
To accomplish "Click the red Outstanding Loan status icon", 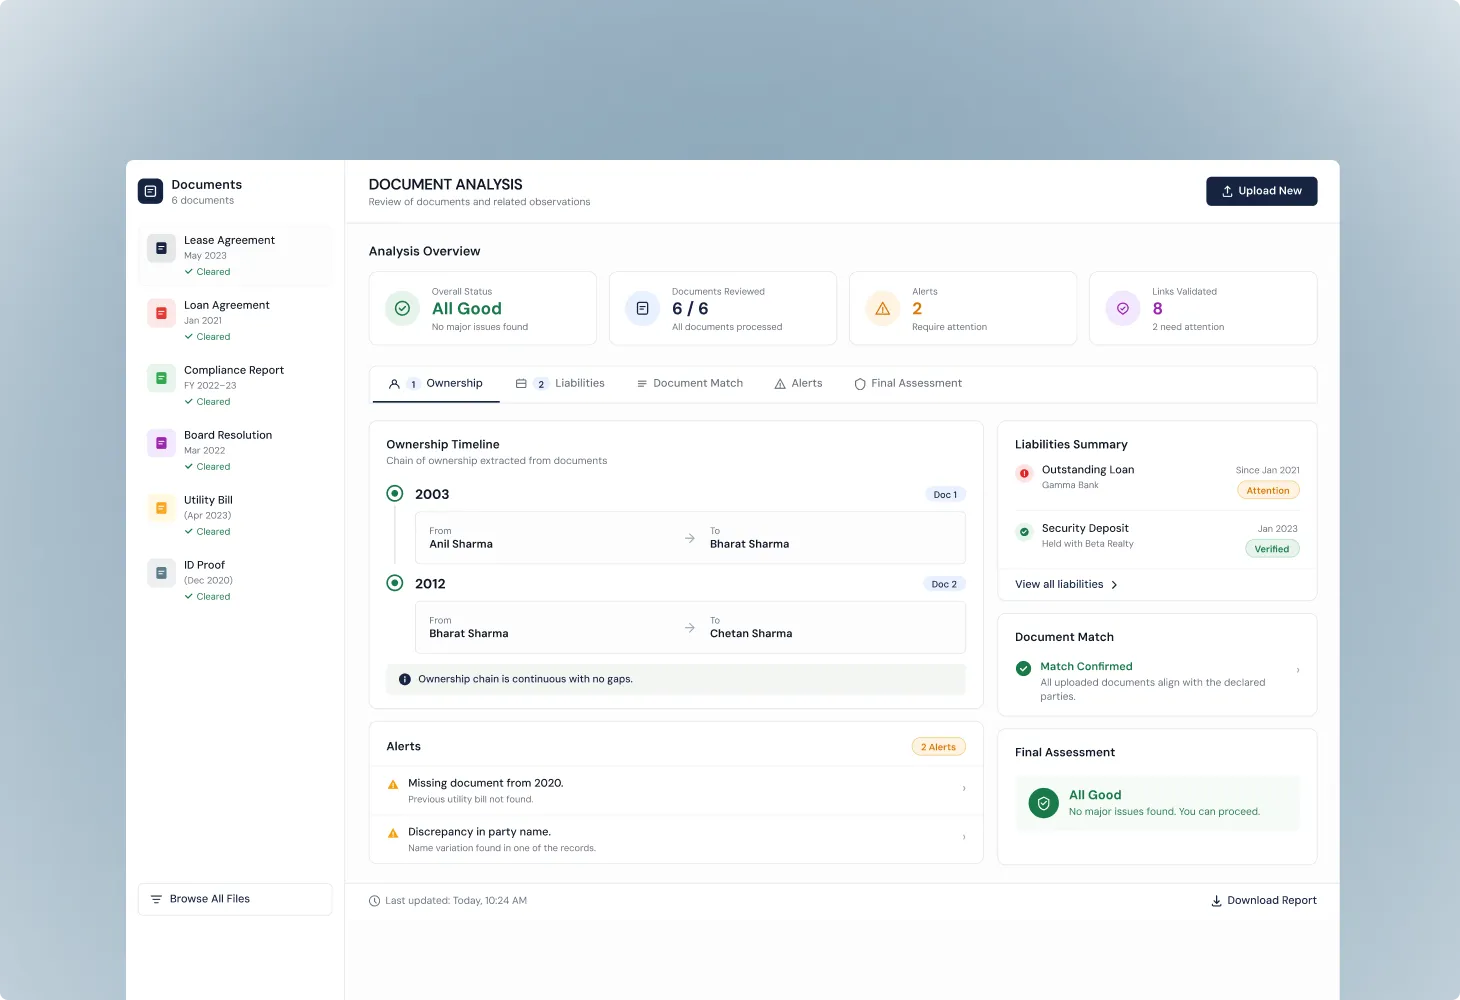I will [1024, 473].
